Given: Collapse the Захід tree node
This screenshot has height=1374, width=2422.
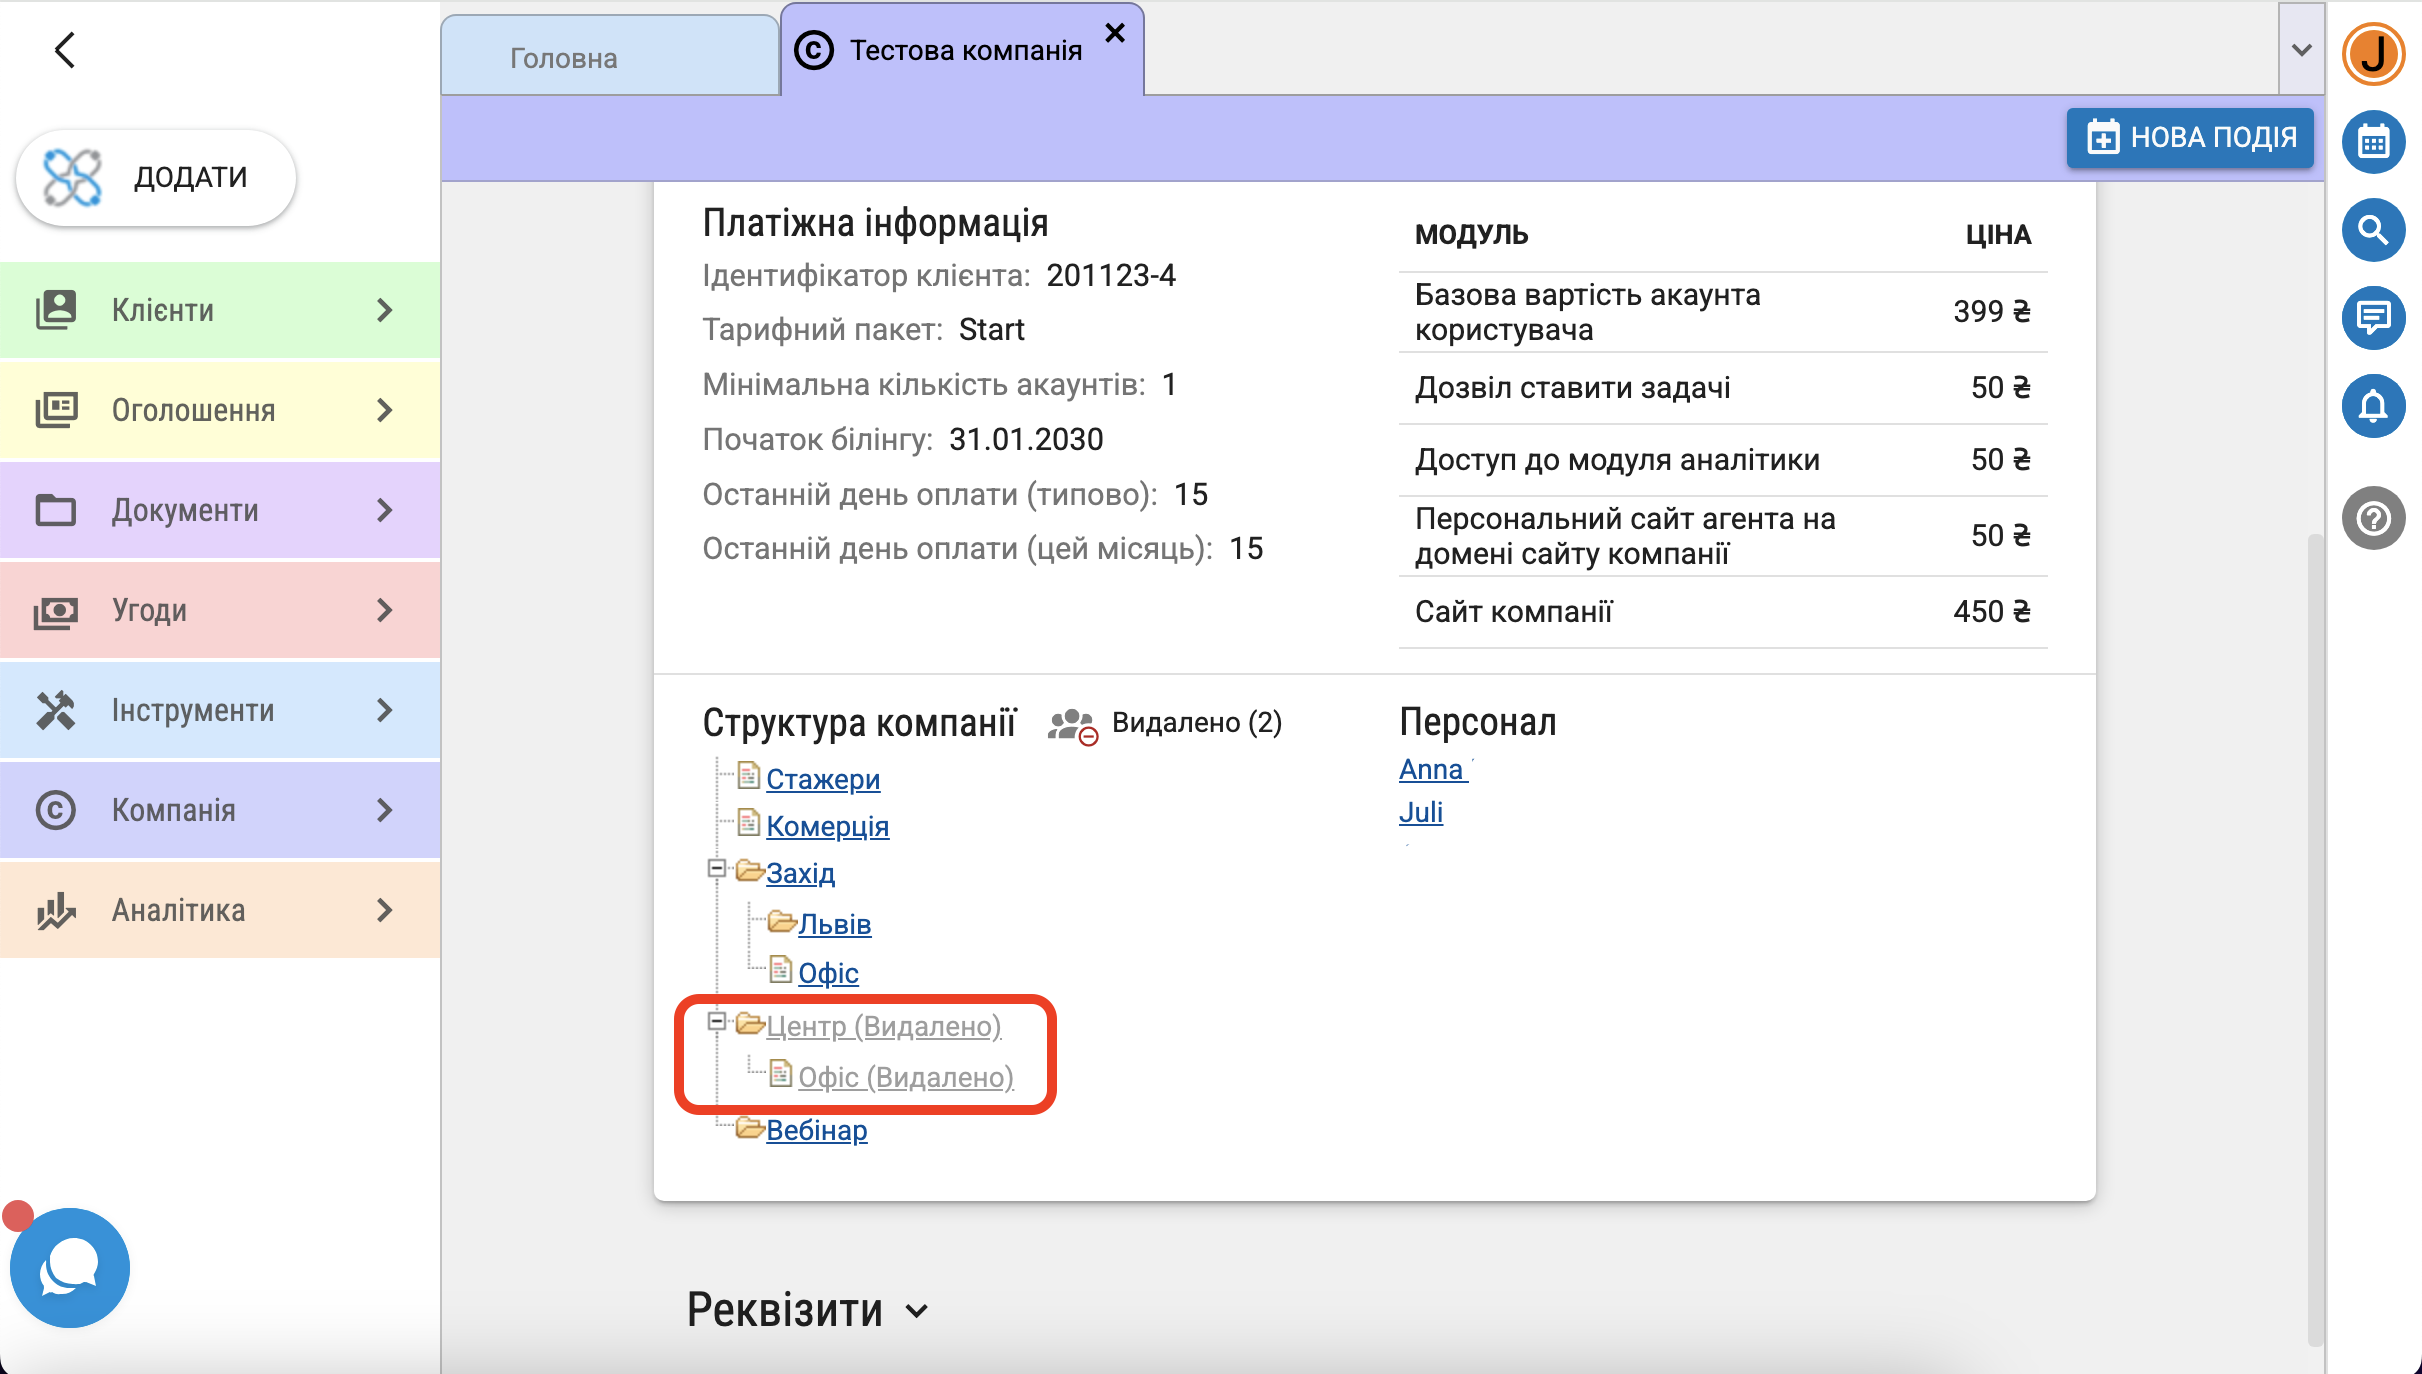Looking at the screenshot, I should click(x=716, y=868).
